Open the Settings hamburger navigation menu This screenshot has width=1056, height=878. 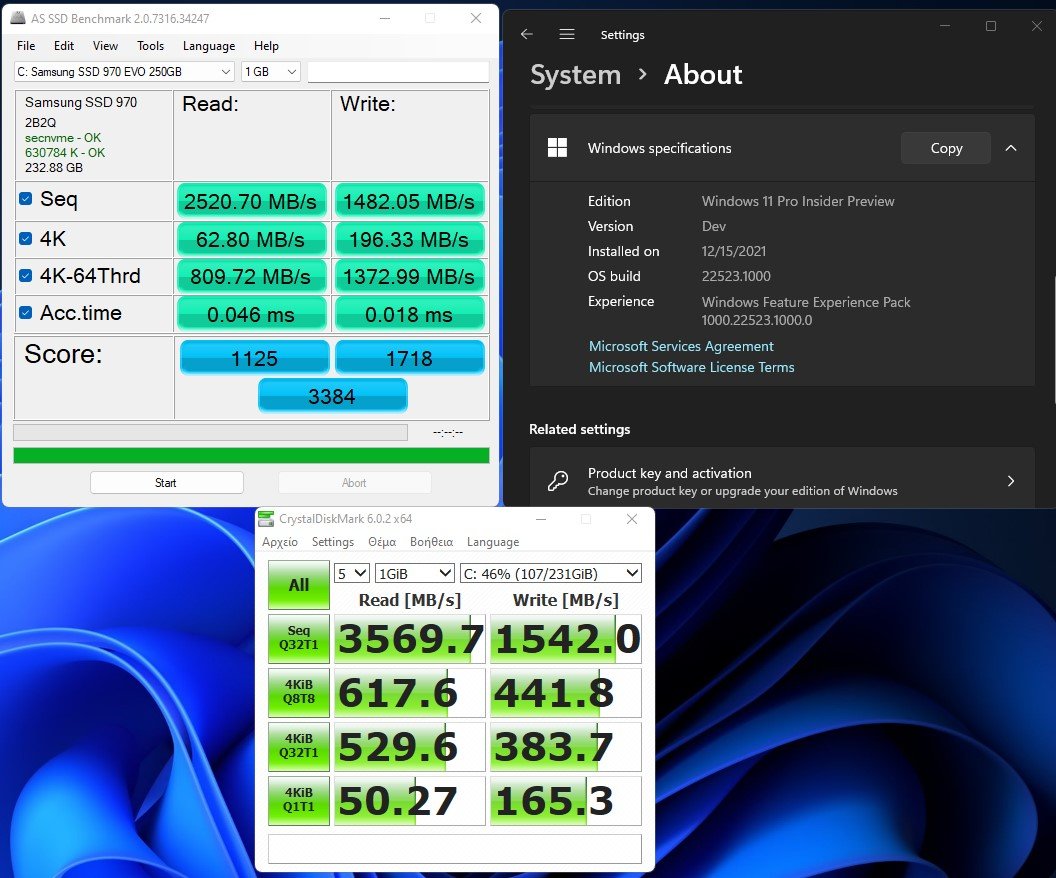point(567,34)
